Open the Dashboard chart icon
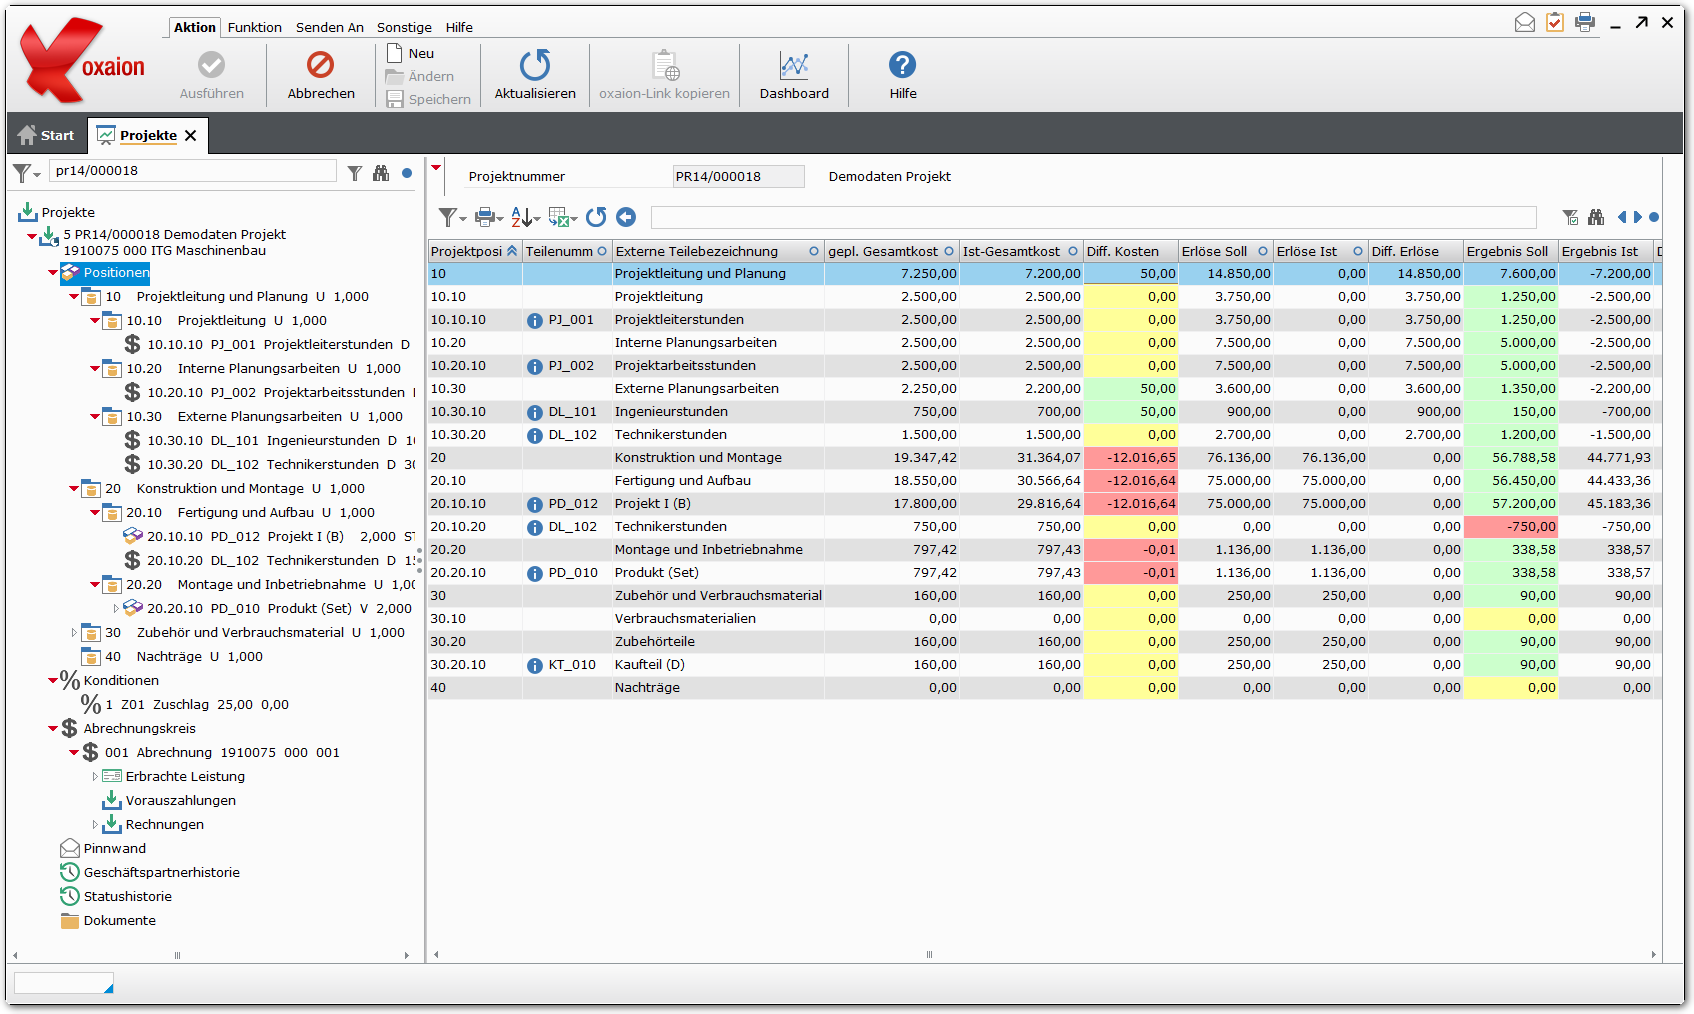The width and height of the screenshot is (1694, 1014). [794, 65]
